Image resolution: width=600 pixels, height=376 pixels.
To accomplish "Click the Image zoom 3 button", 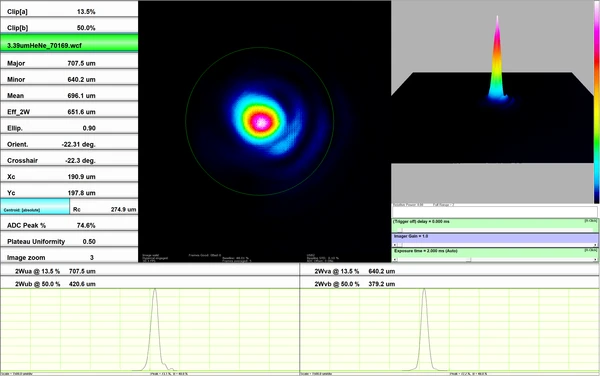I will click(x=69, y=257).
